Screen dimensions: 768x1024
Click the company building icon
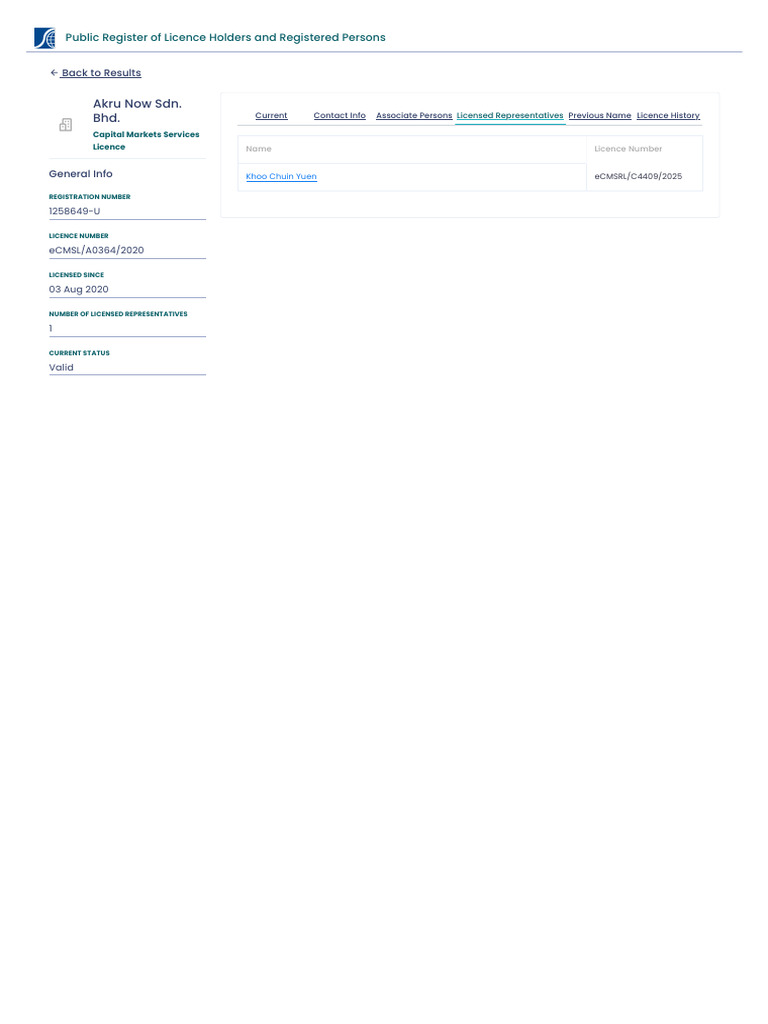[65, 125]
